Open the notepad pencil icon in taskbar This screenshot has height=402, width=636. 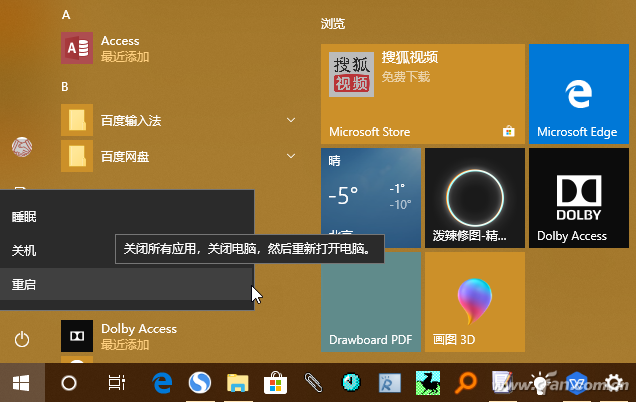pos(502,383)
